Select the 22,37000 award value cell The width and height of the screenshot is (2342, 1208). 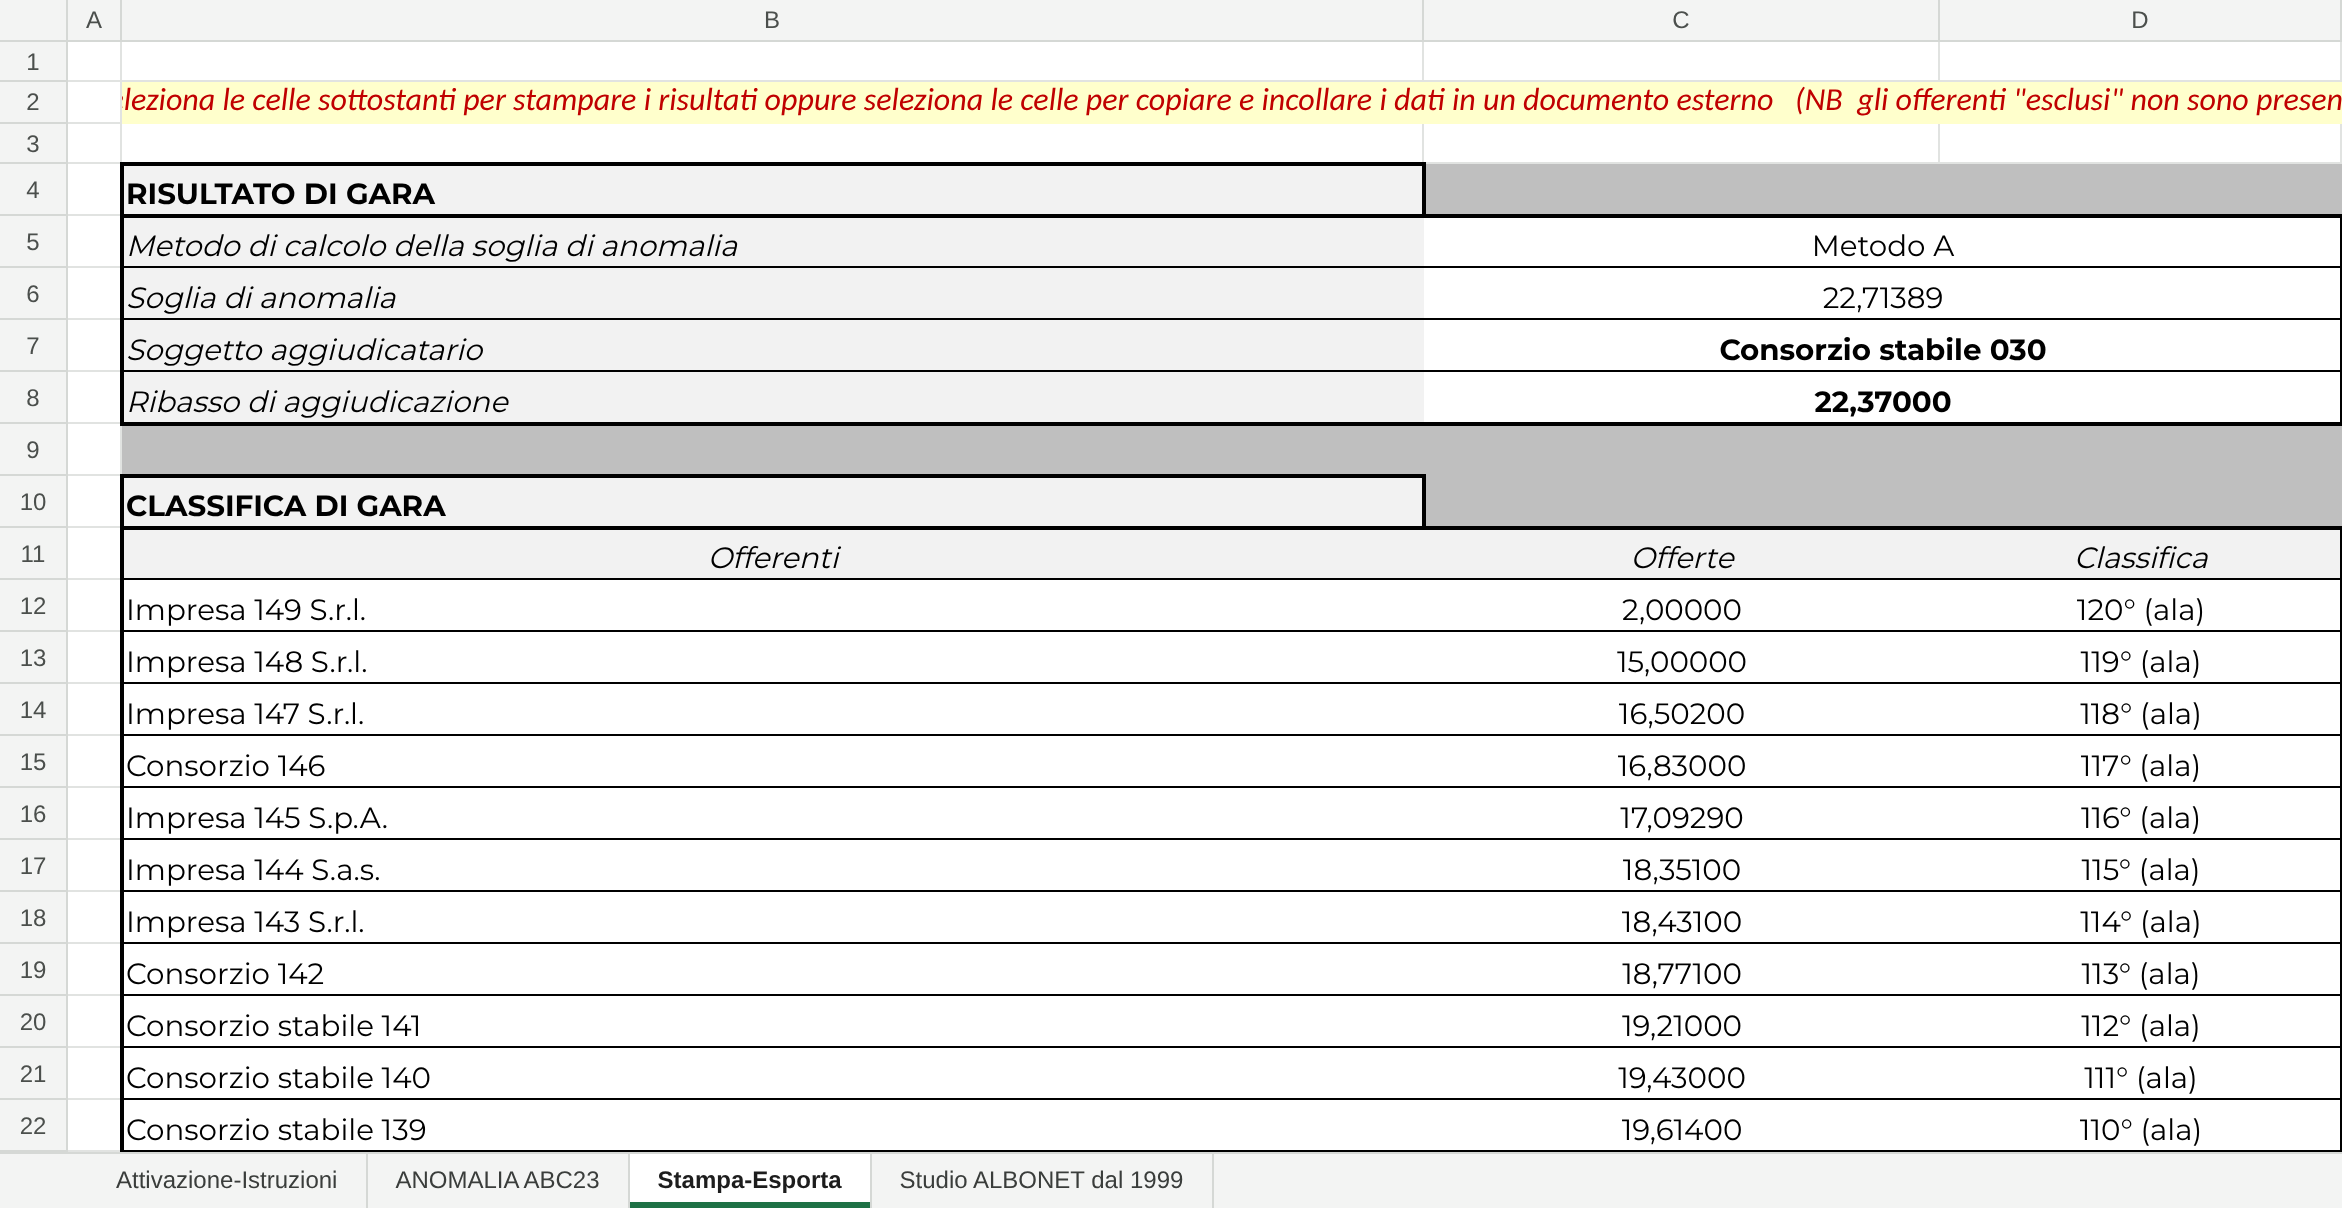[x=1882, y=400]
